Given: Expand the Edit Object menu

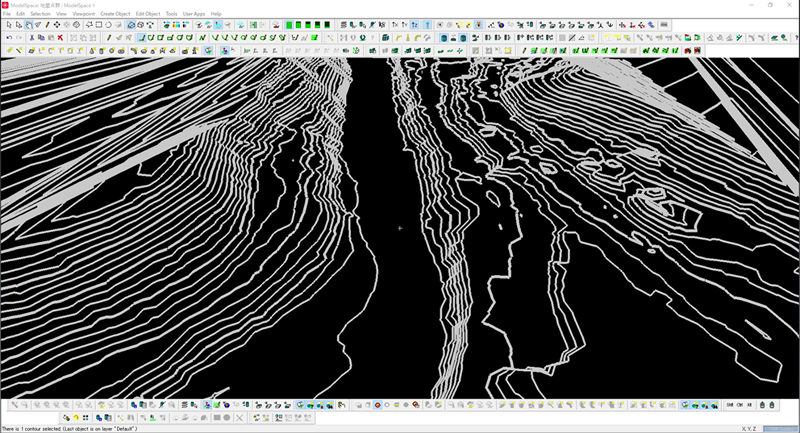Looking at the screenshot, I should coord(148,14).
